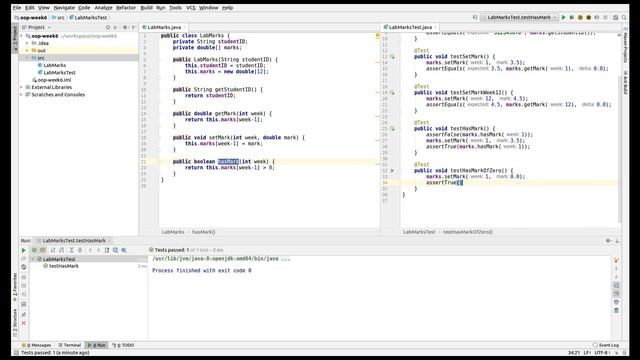640x360 pixels.
Task: Open the Event Log button
Action: 606,345
